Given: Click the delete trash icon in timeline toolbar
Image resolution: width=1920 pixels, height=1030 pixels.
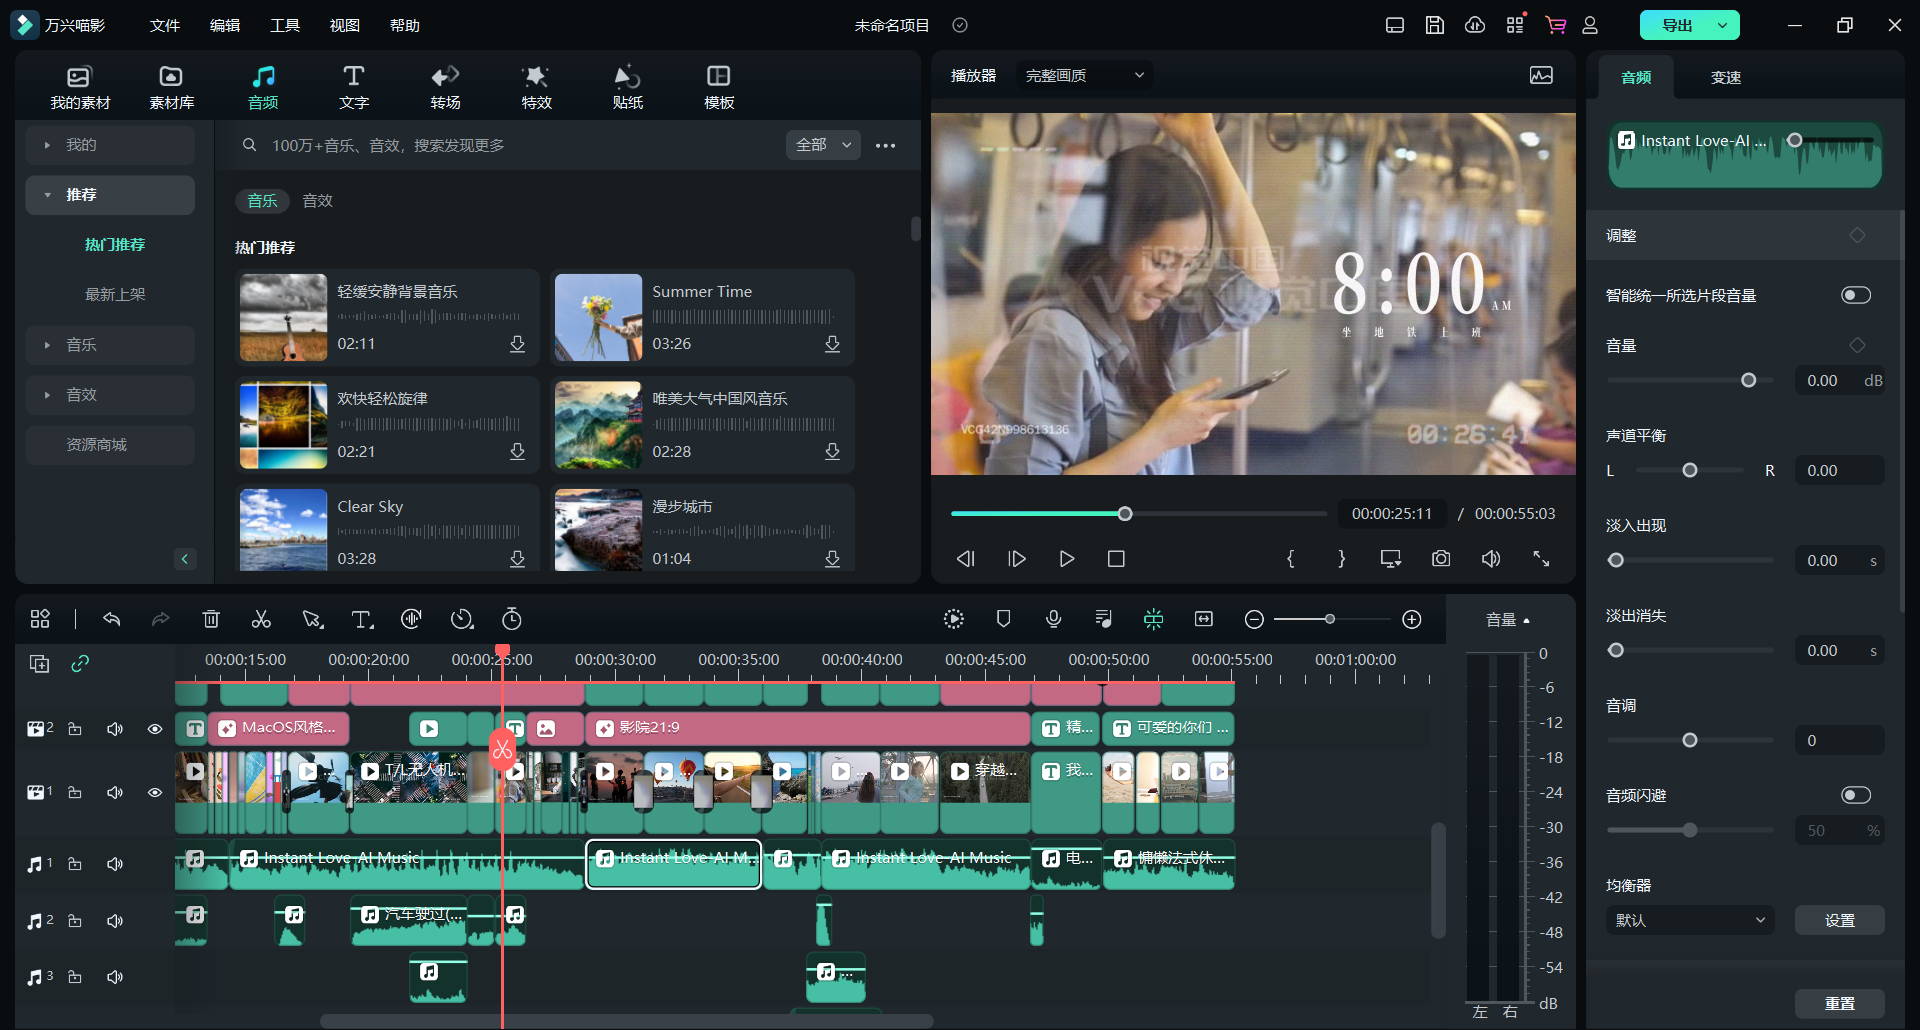Looking at the screenshot, I should point(211,620).
